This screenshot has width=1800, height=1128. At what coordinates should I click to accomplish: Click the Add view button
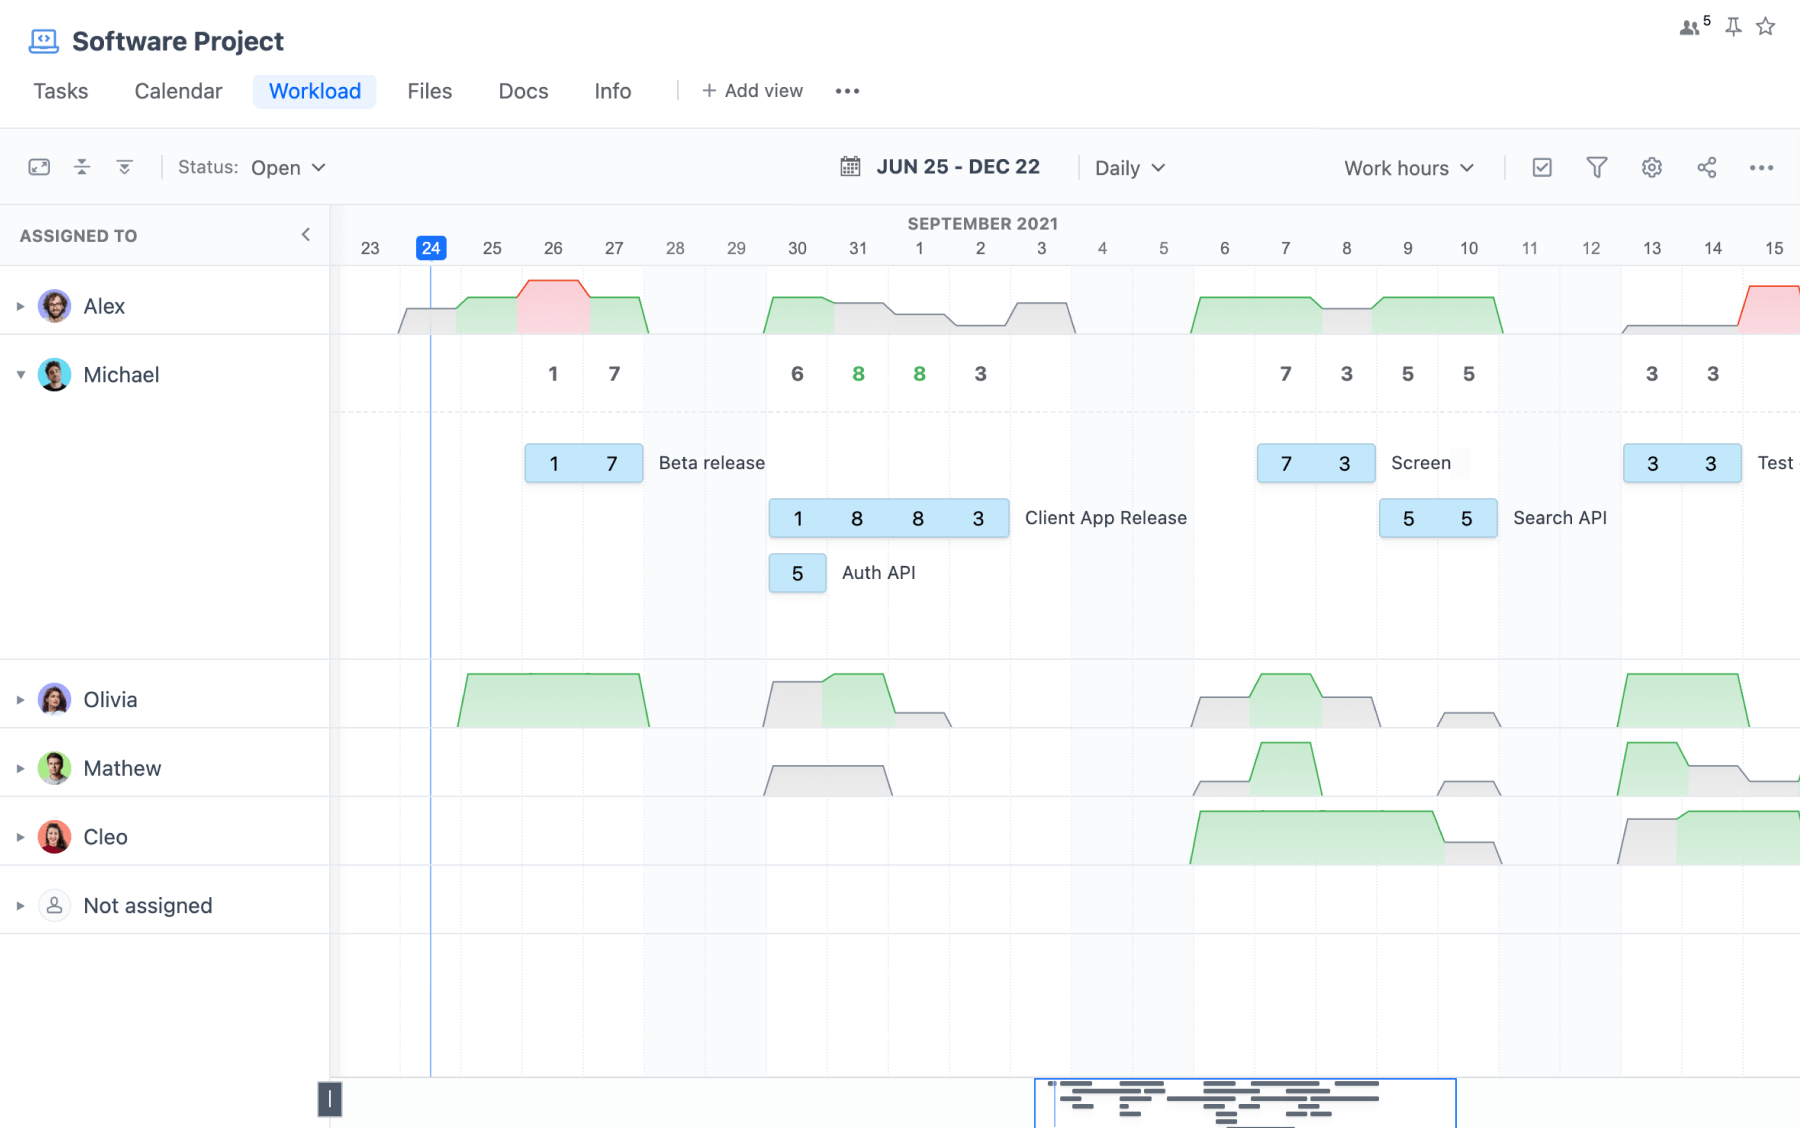pos(751,90)
